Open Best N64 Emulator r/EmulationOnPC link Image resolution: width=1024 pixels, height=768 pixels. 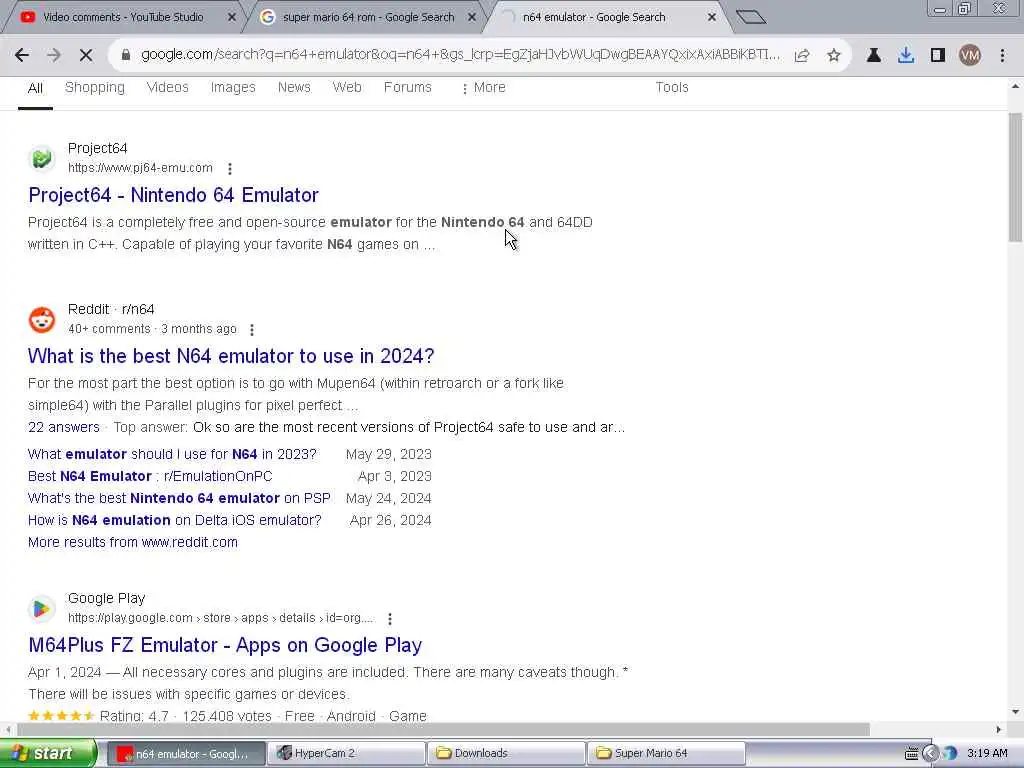click(150, 476)
